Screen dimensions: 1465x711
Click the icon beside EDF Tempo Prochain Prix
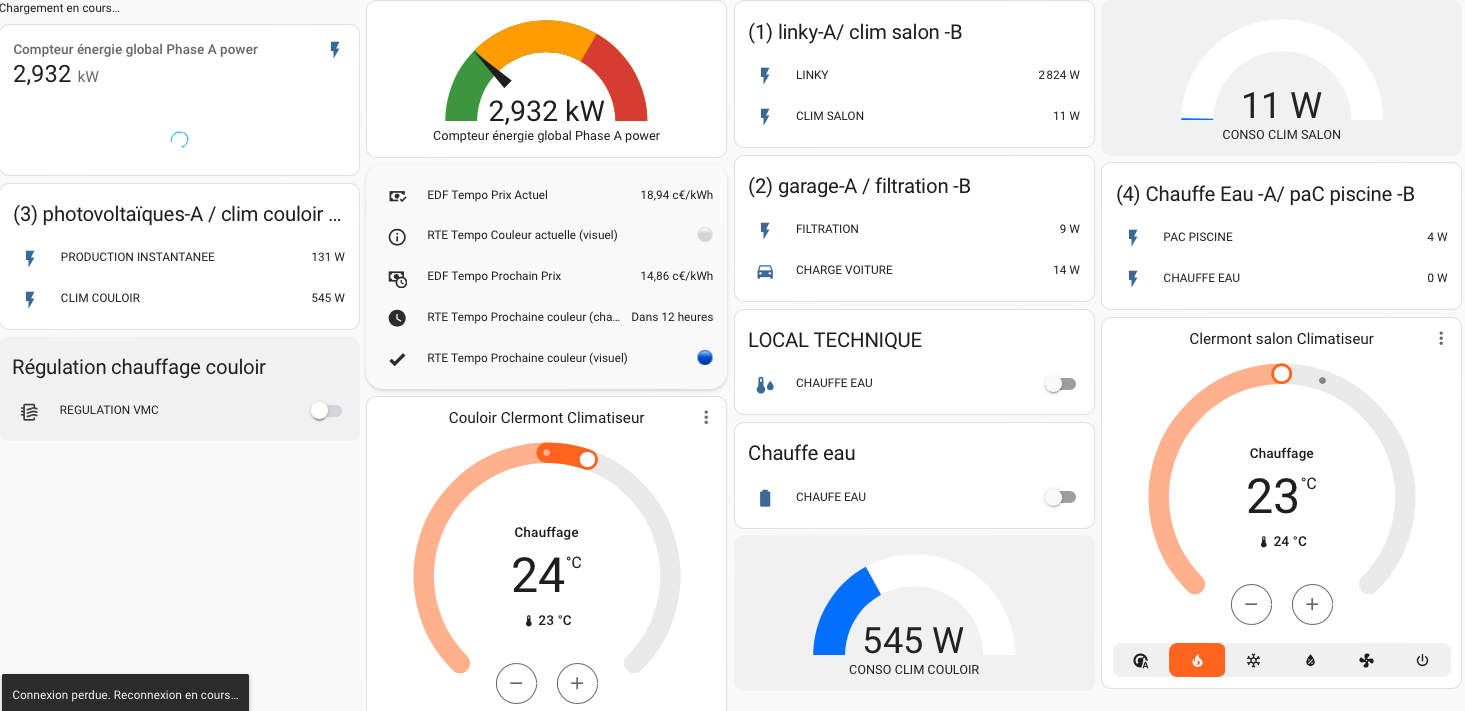click(x=397, y=277)
